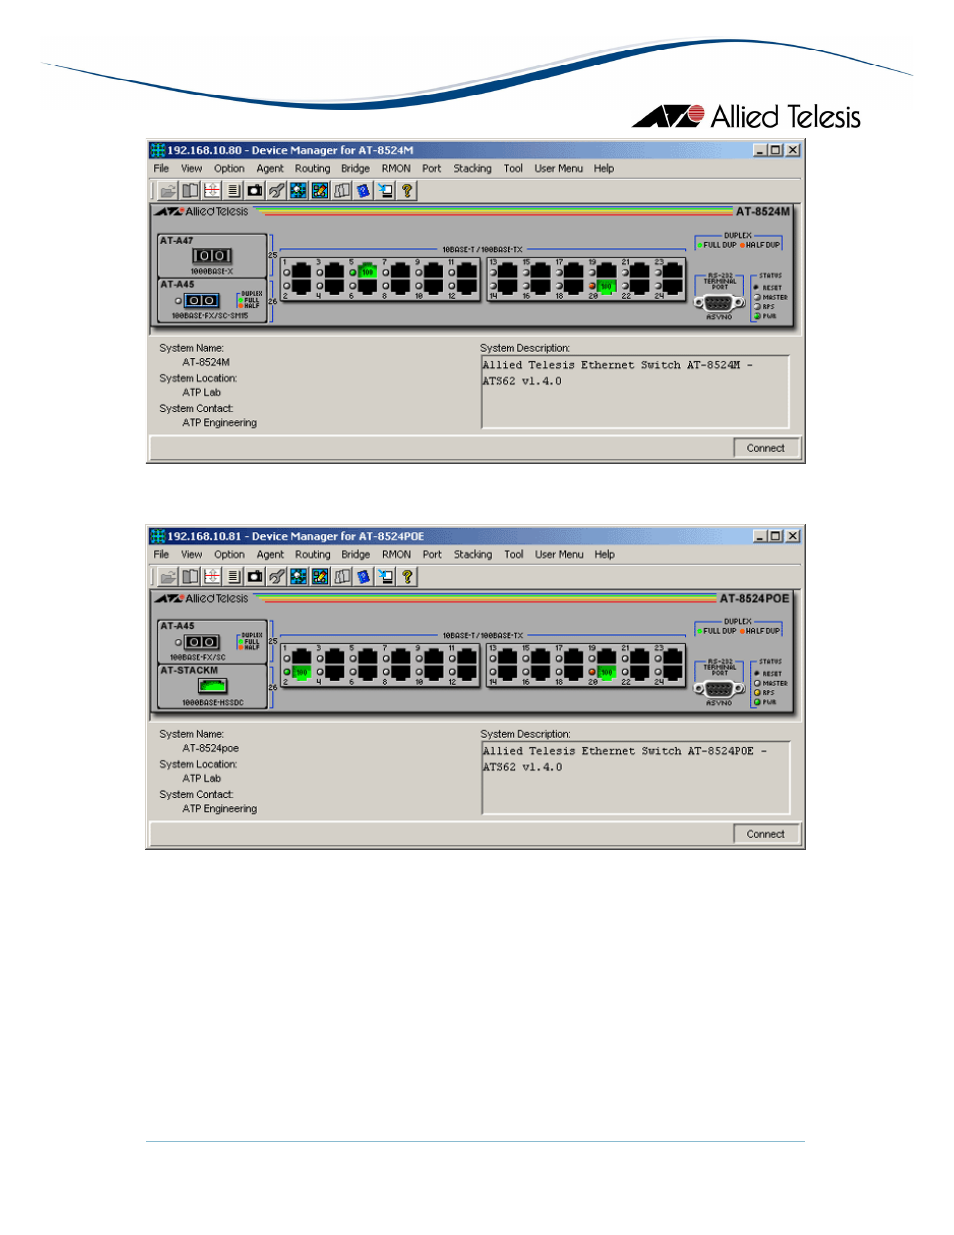Select AT-A45 fiber port on AT-8524POE
The height and width of the screenshot is (1235, 954).
[x=201, y=642]
